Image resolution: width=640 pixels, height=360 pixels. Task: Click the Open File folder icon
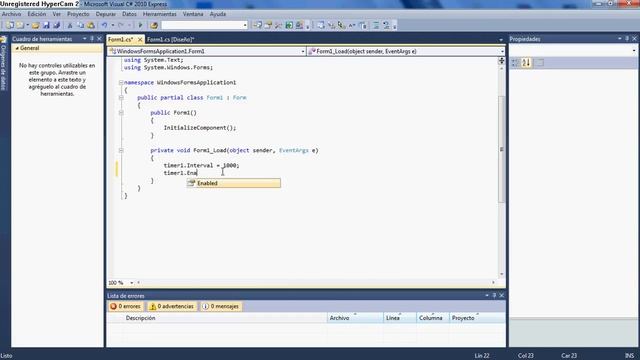click(36, 25)
